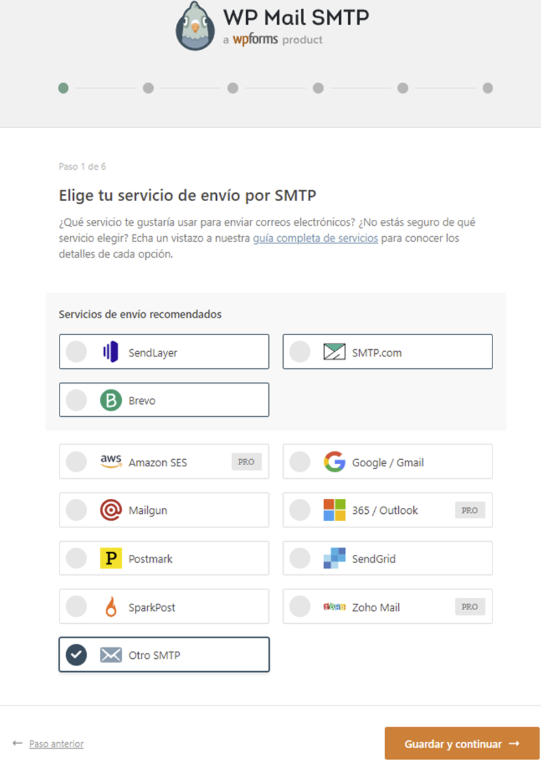Click the WP Mail SMTP pigeon logo
Screen dimensions: 541x760
(x=195, y=26)
